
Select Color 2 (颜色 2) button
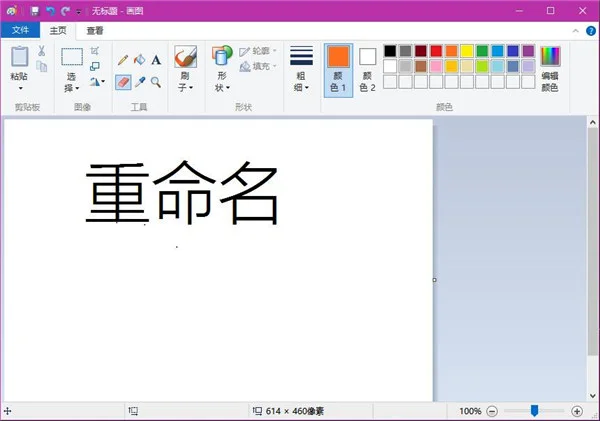pyautogui.click(x=367, y=70)
